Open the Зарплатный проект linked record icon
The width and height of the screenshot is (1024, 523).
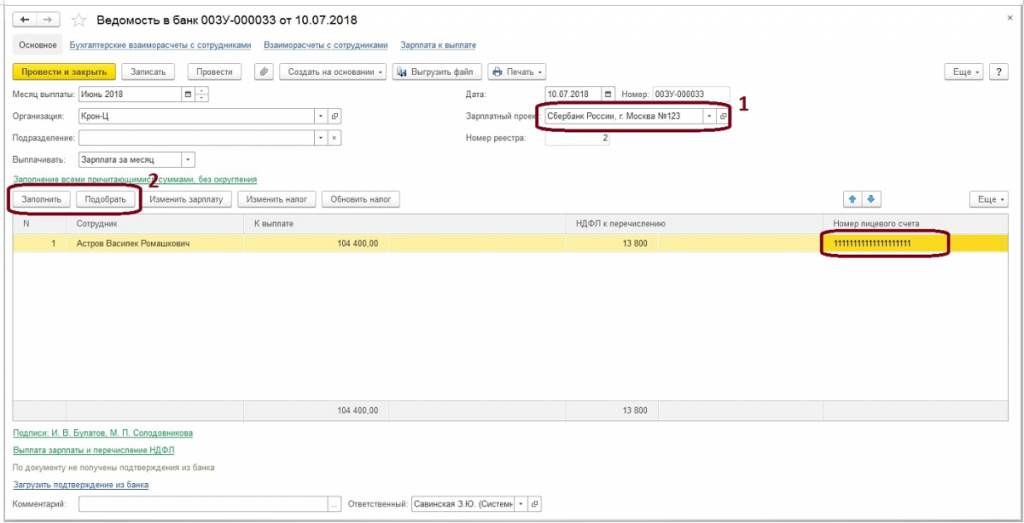[723, 116]
